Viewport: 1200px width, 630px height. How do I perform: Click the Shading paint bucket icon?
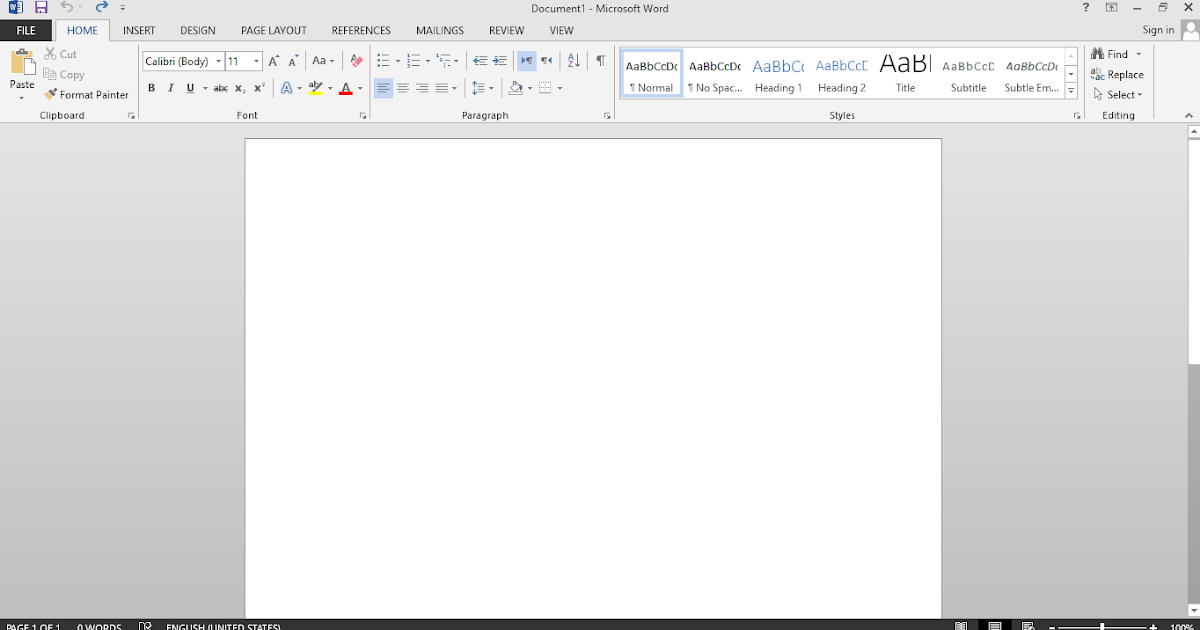click(x=515, y=88)
